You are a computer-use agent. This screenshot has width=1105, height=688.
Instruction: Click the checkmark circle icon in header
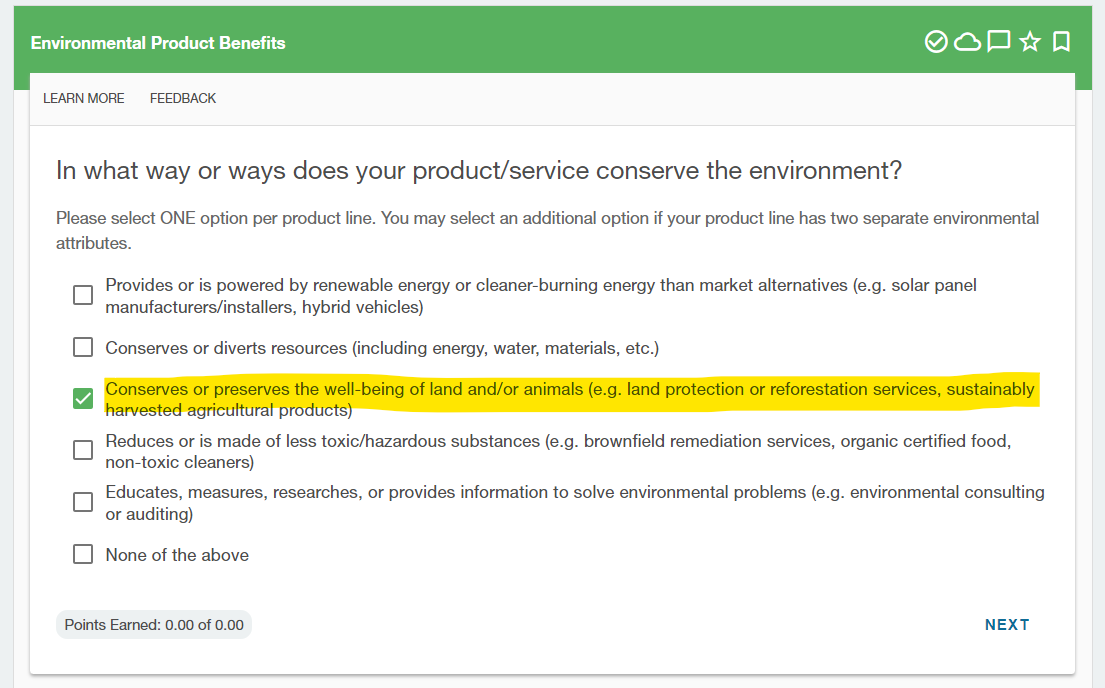click(936, 42)
